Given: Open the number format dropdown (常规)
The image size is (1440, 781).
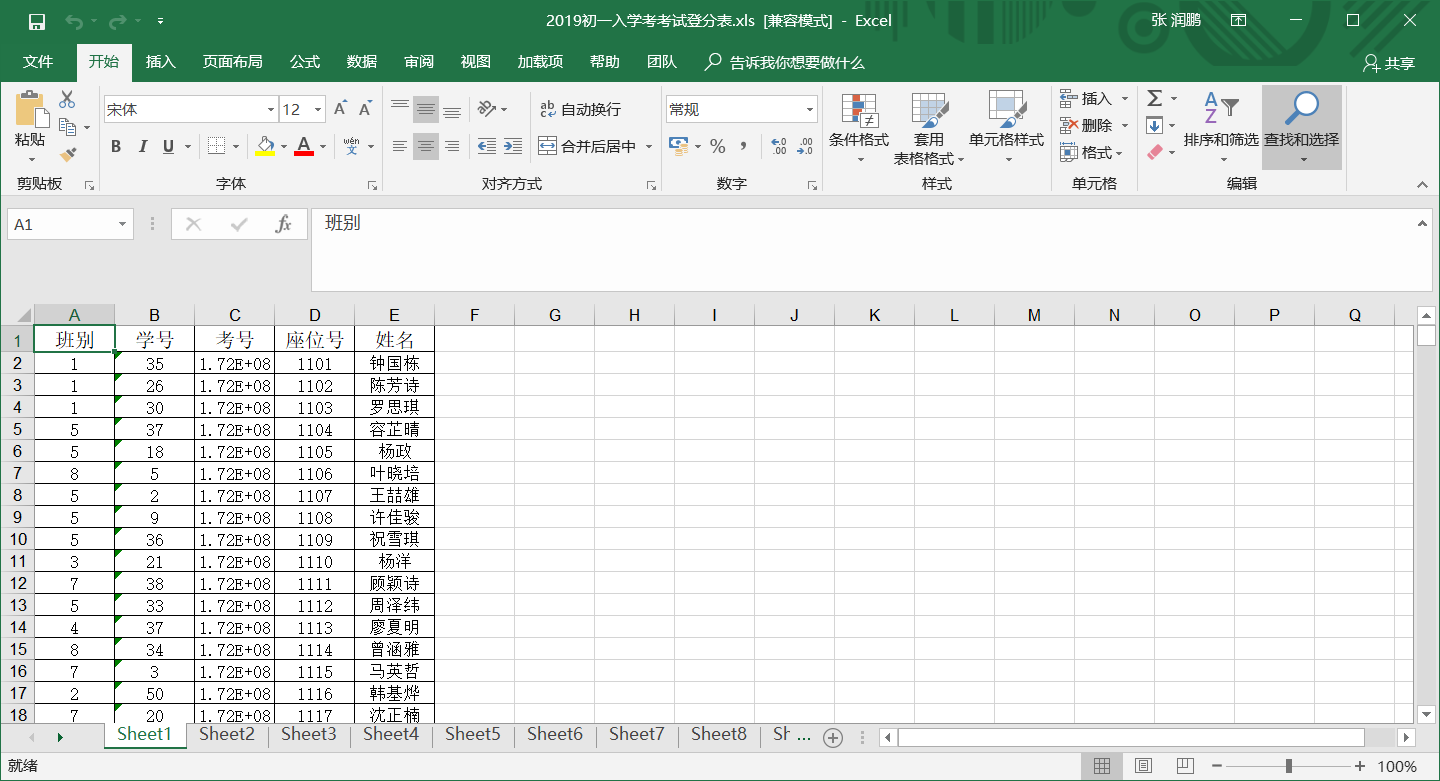Looking at the screenshot, I should 810,109.
